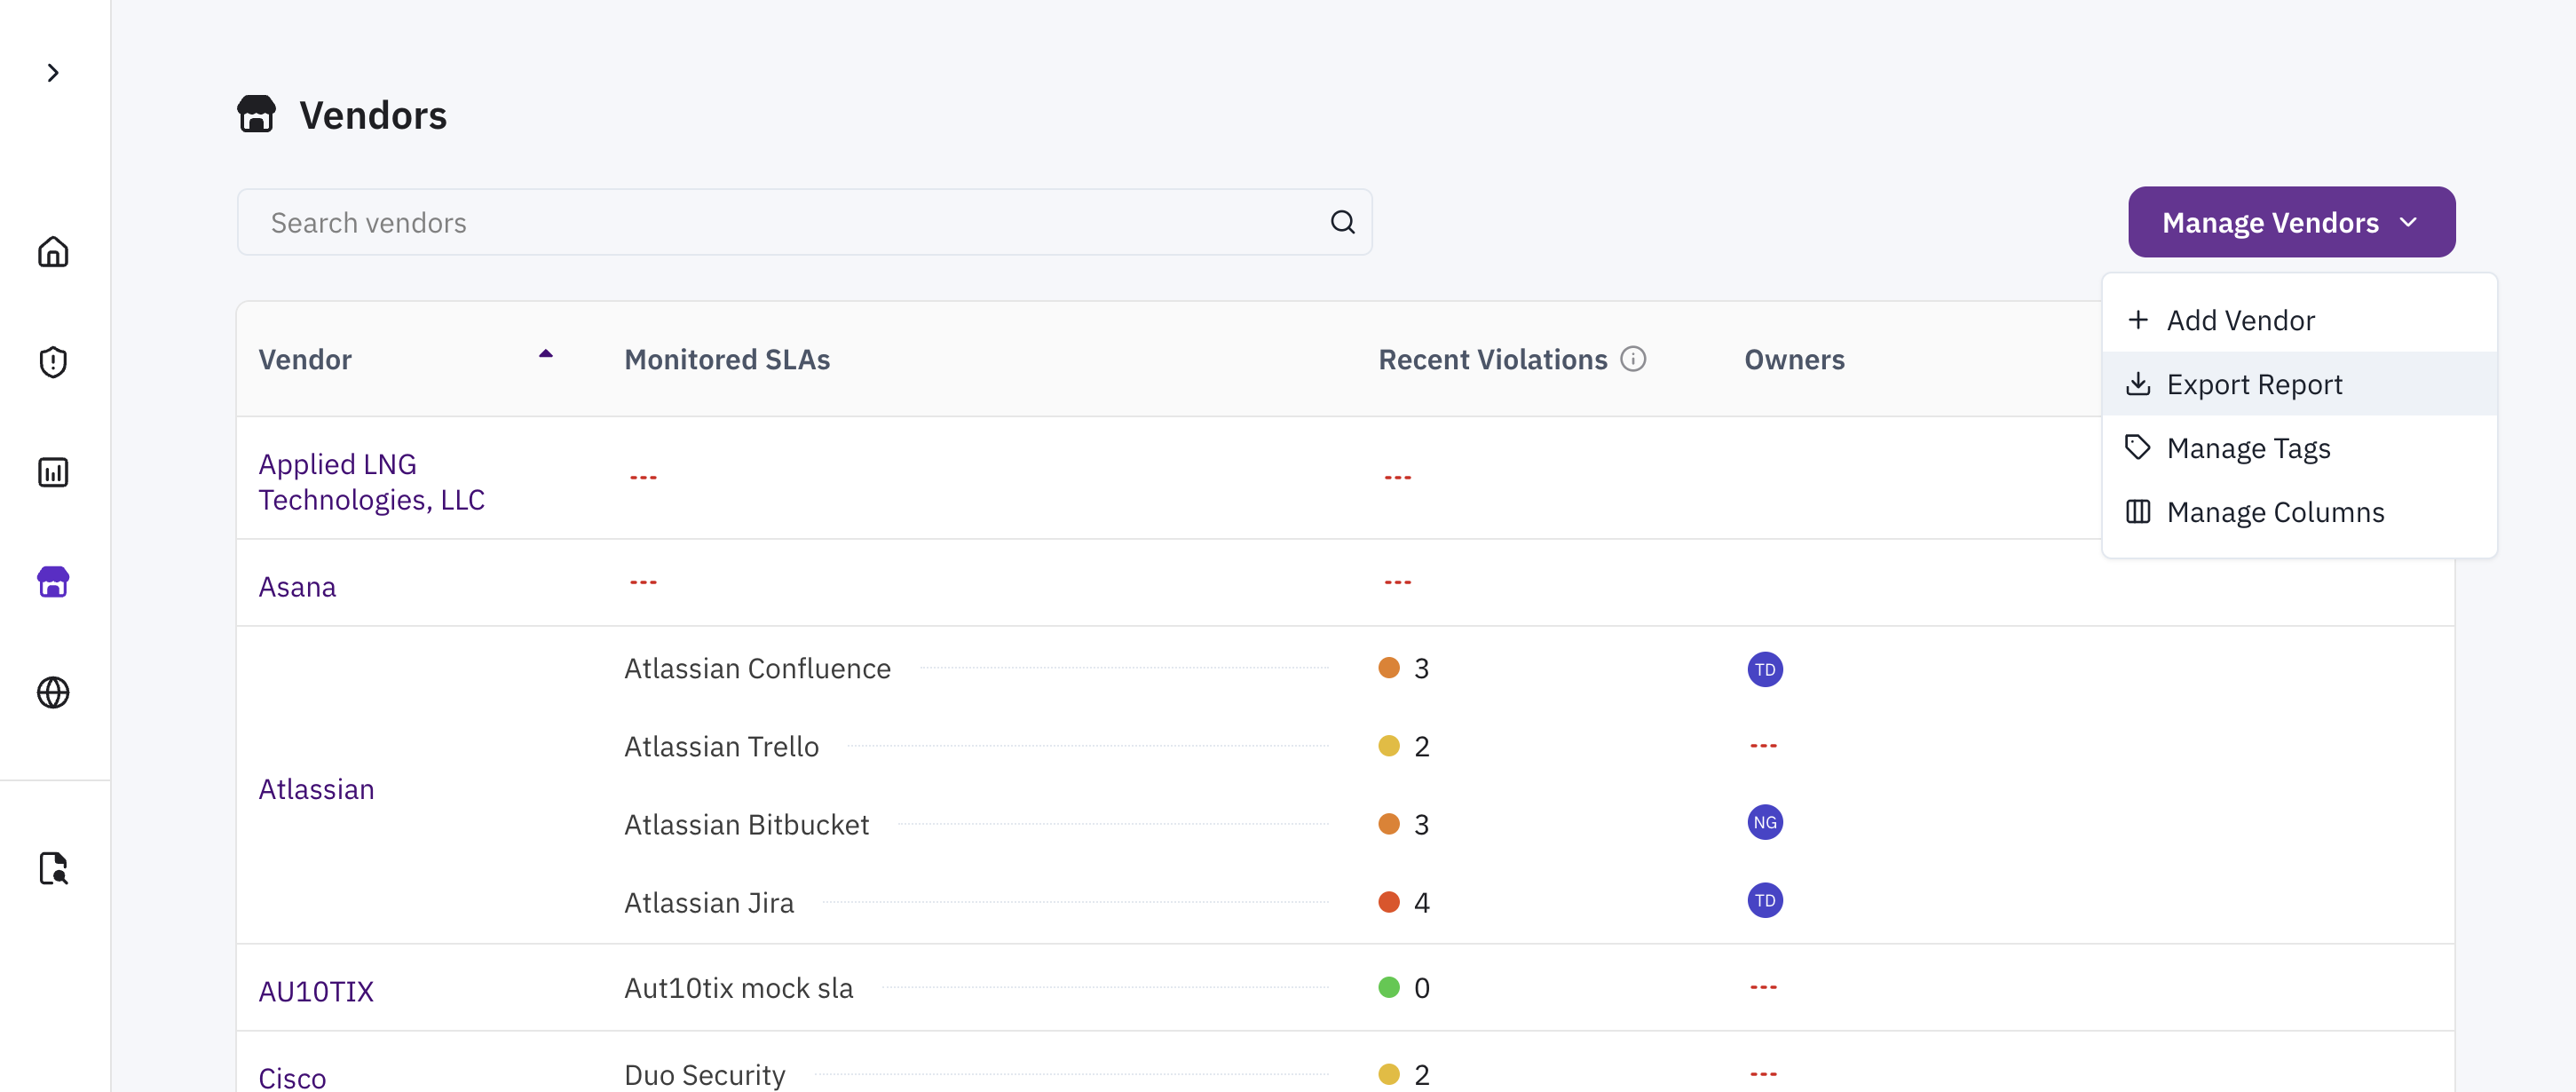Open Manage Columns menu option
The height and width of the screenshot is (1092, 2576).
pyautogui.click(x=2275, y=512)
